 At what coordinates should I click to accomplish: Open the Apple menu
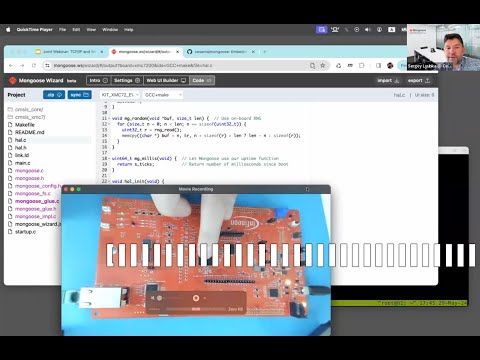8,30
